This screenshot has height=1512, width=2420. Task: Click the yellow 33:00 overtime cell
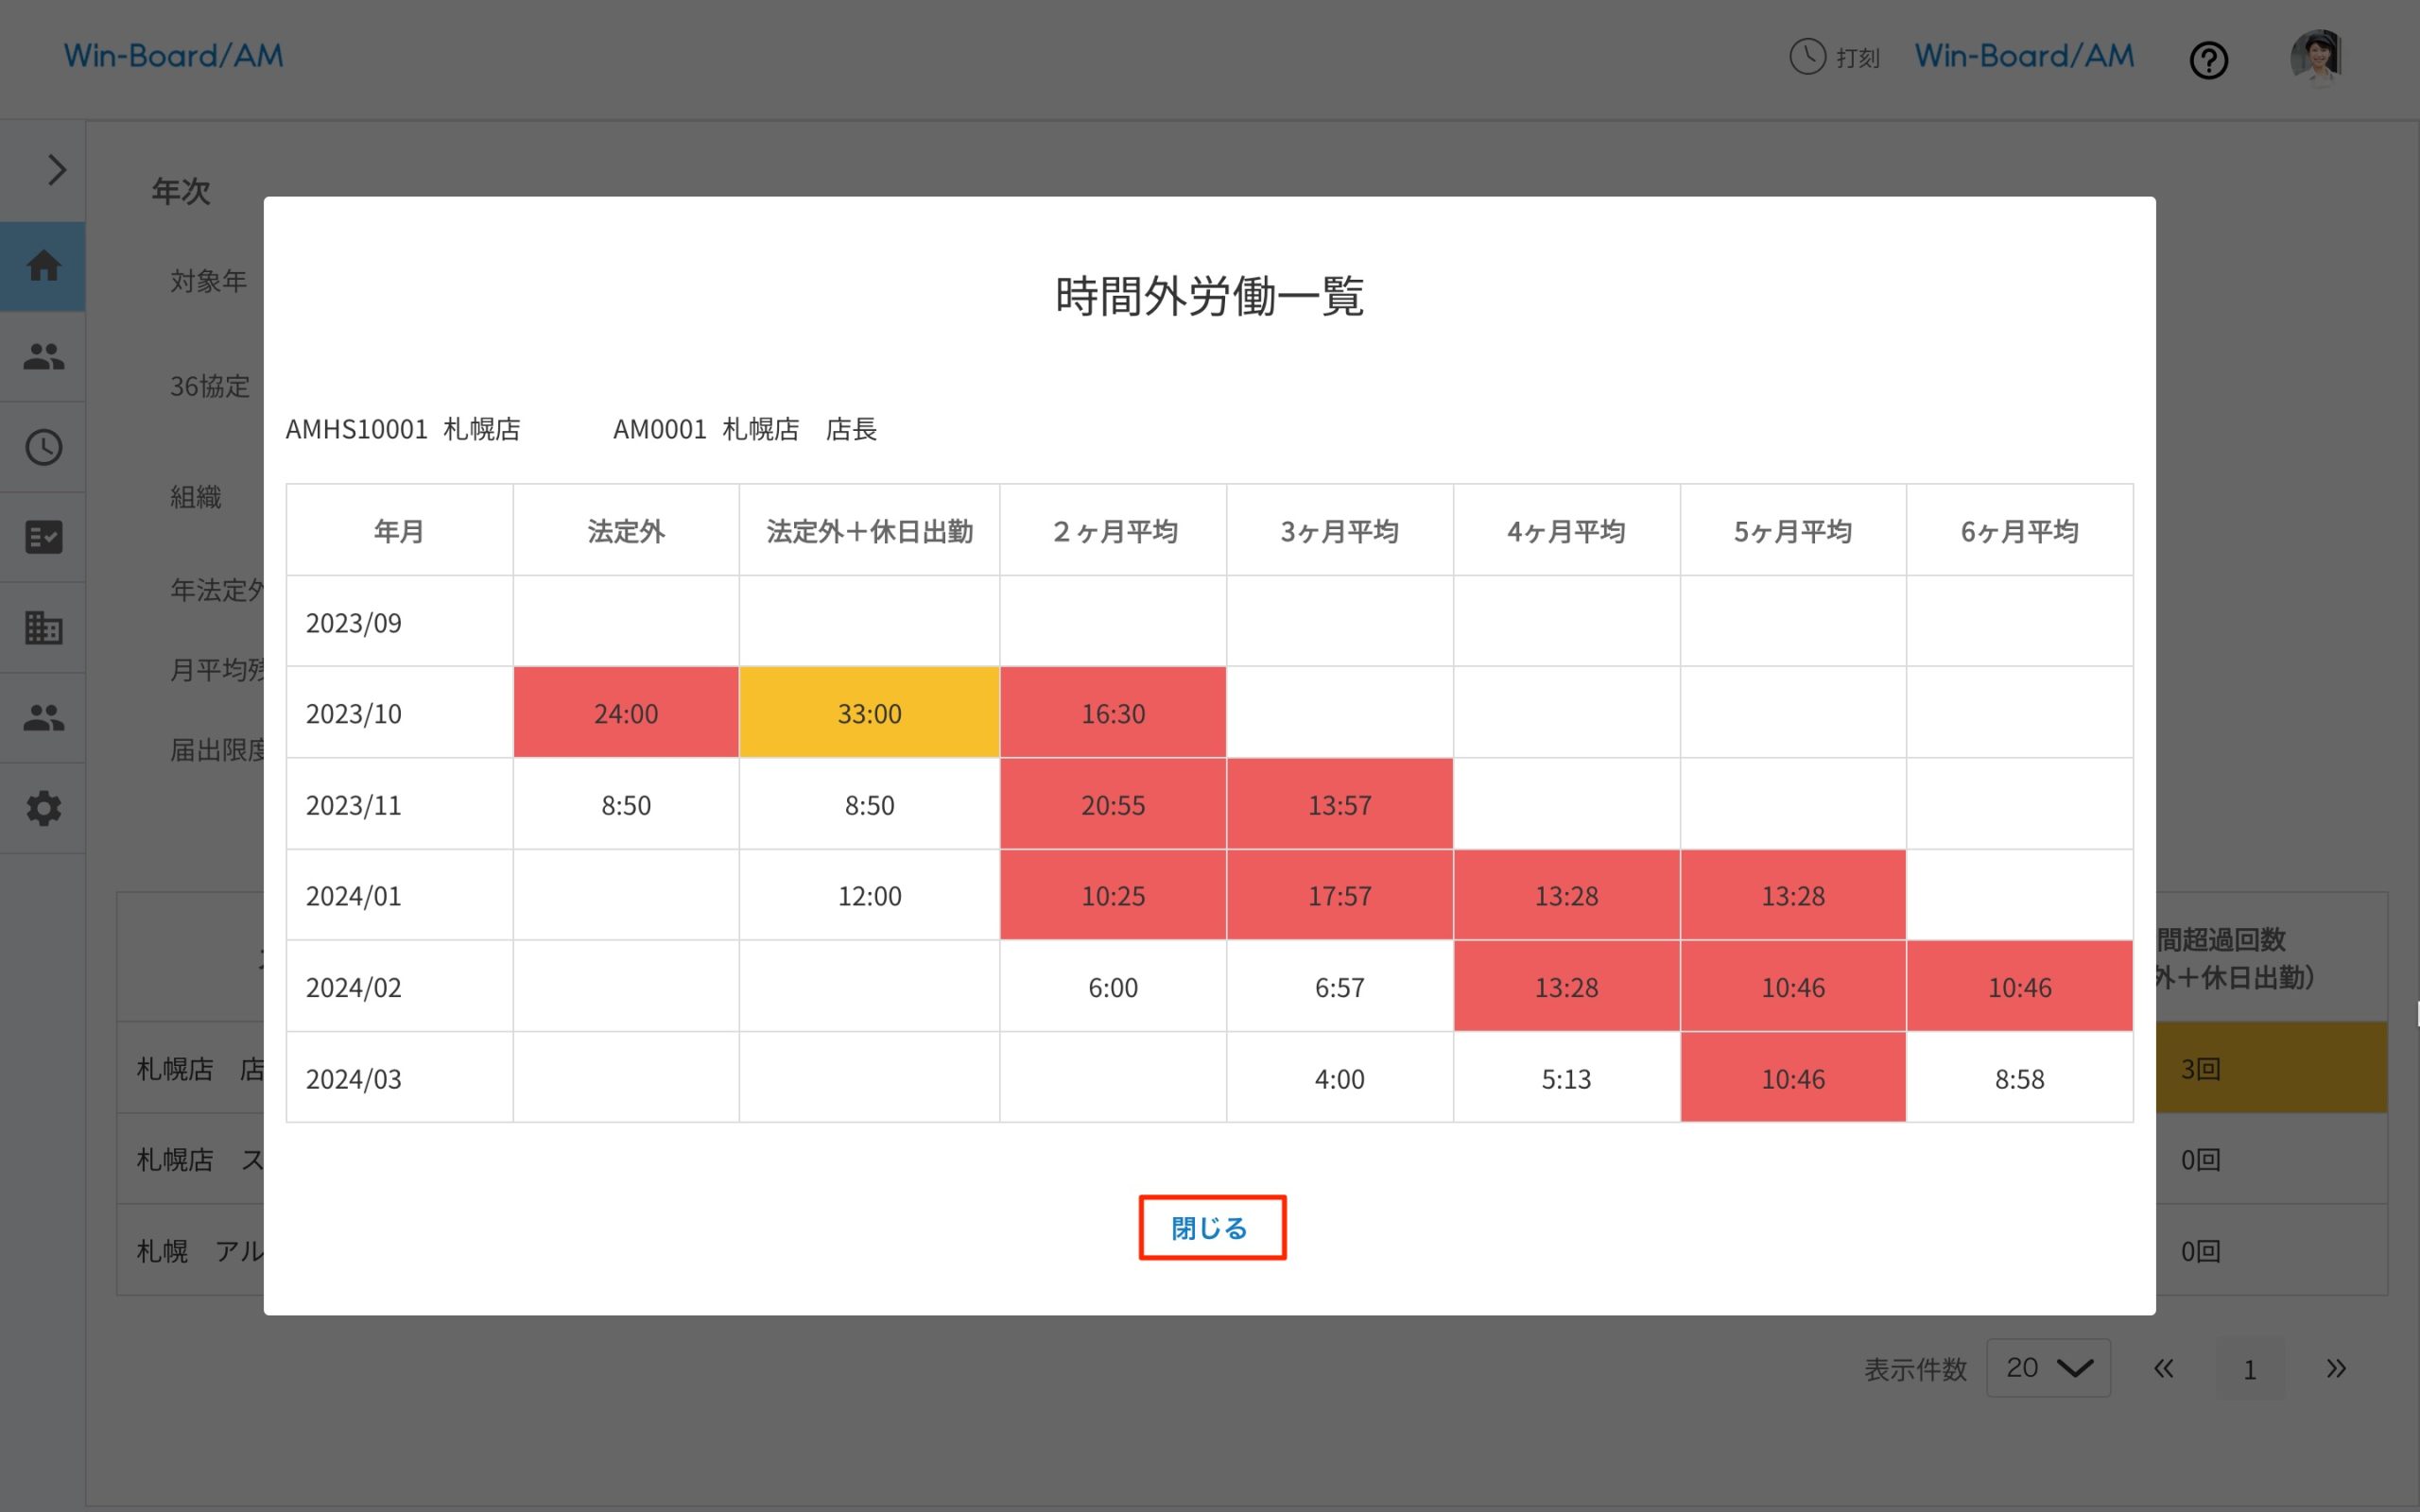click(x=869, y=712)
